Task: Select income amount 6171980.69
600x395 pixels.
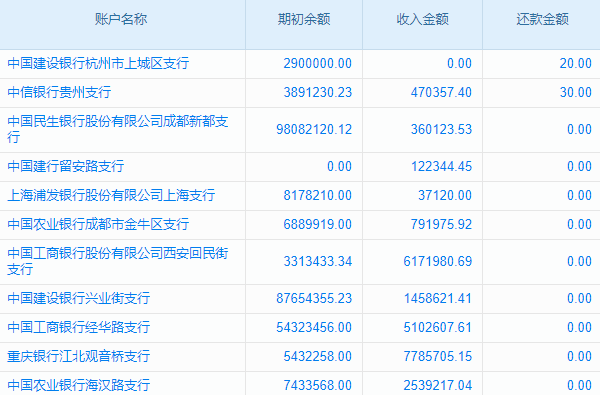Action: coord(438,261)
